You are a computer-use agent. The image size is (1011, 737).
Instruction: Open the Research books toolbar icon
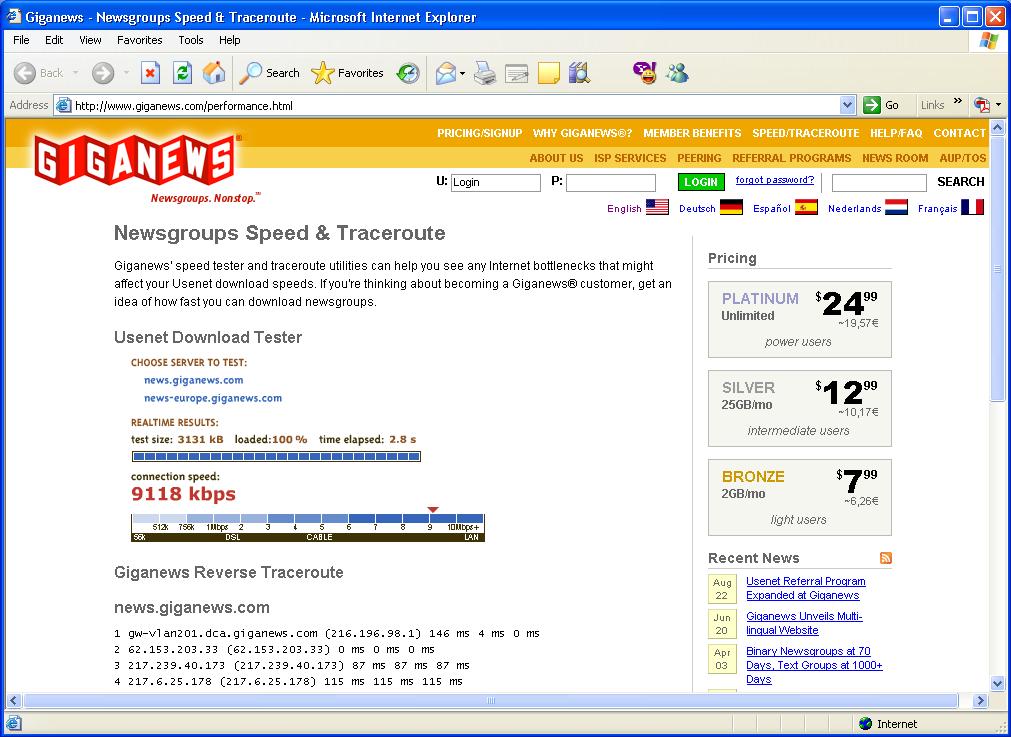click(579, 73)
